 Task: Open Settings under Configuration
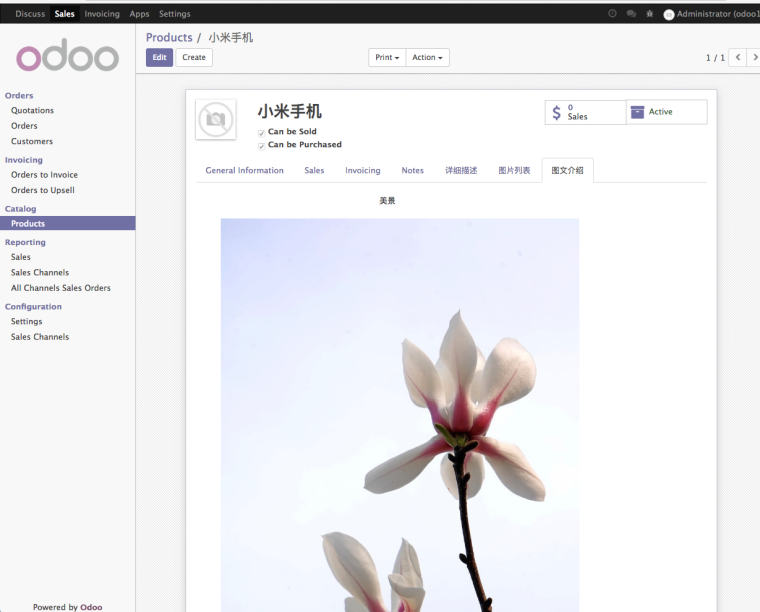(27, 321)
